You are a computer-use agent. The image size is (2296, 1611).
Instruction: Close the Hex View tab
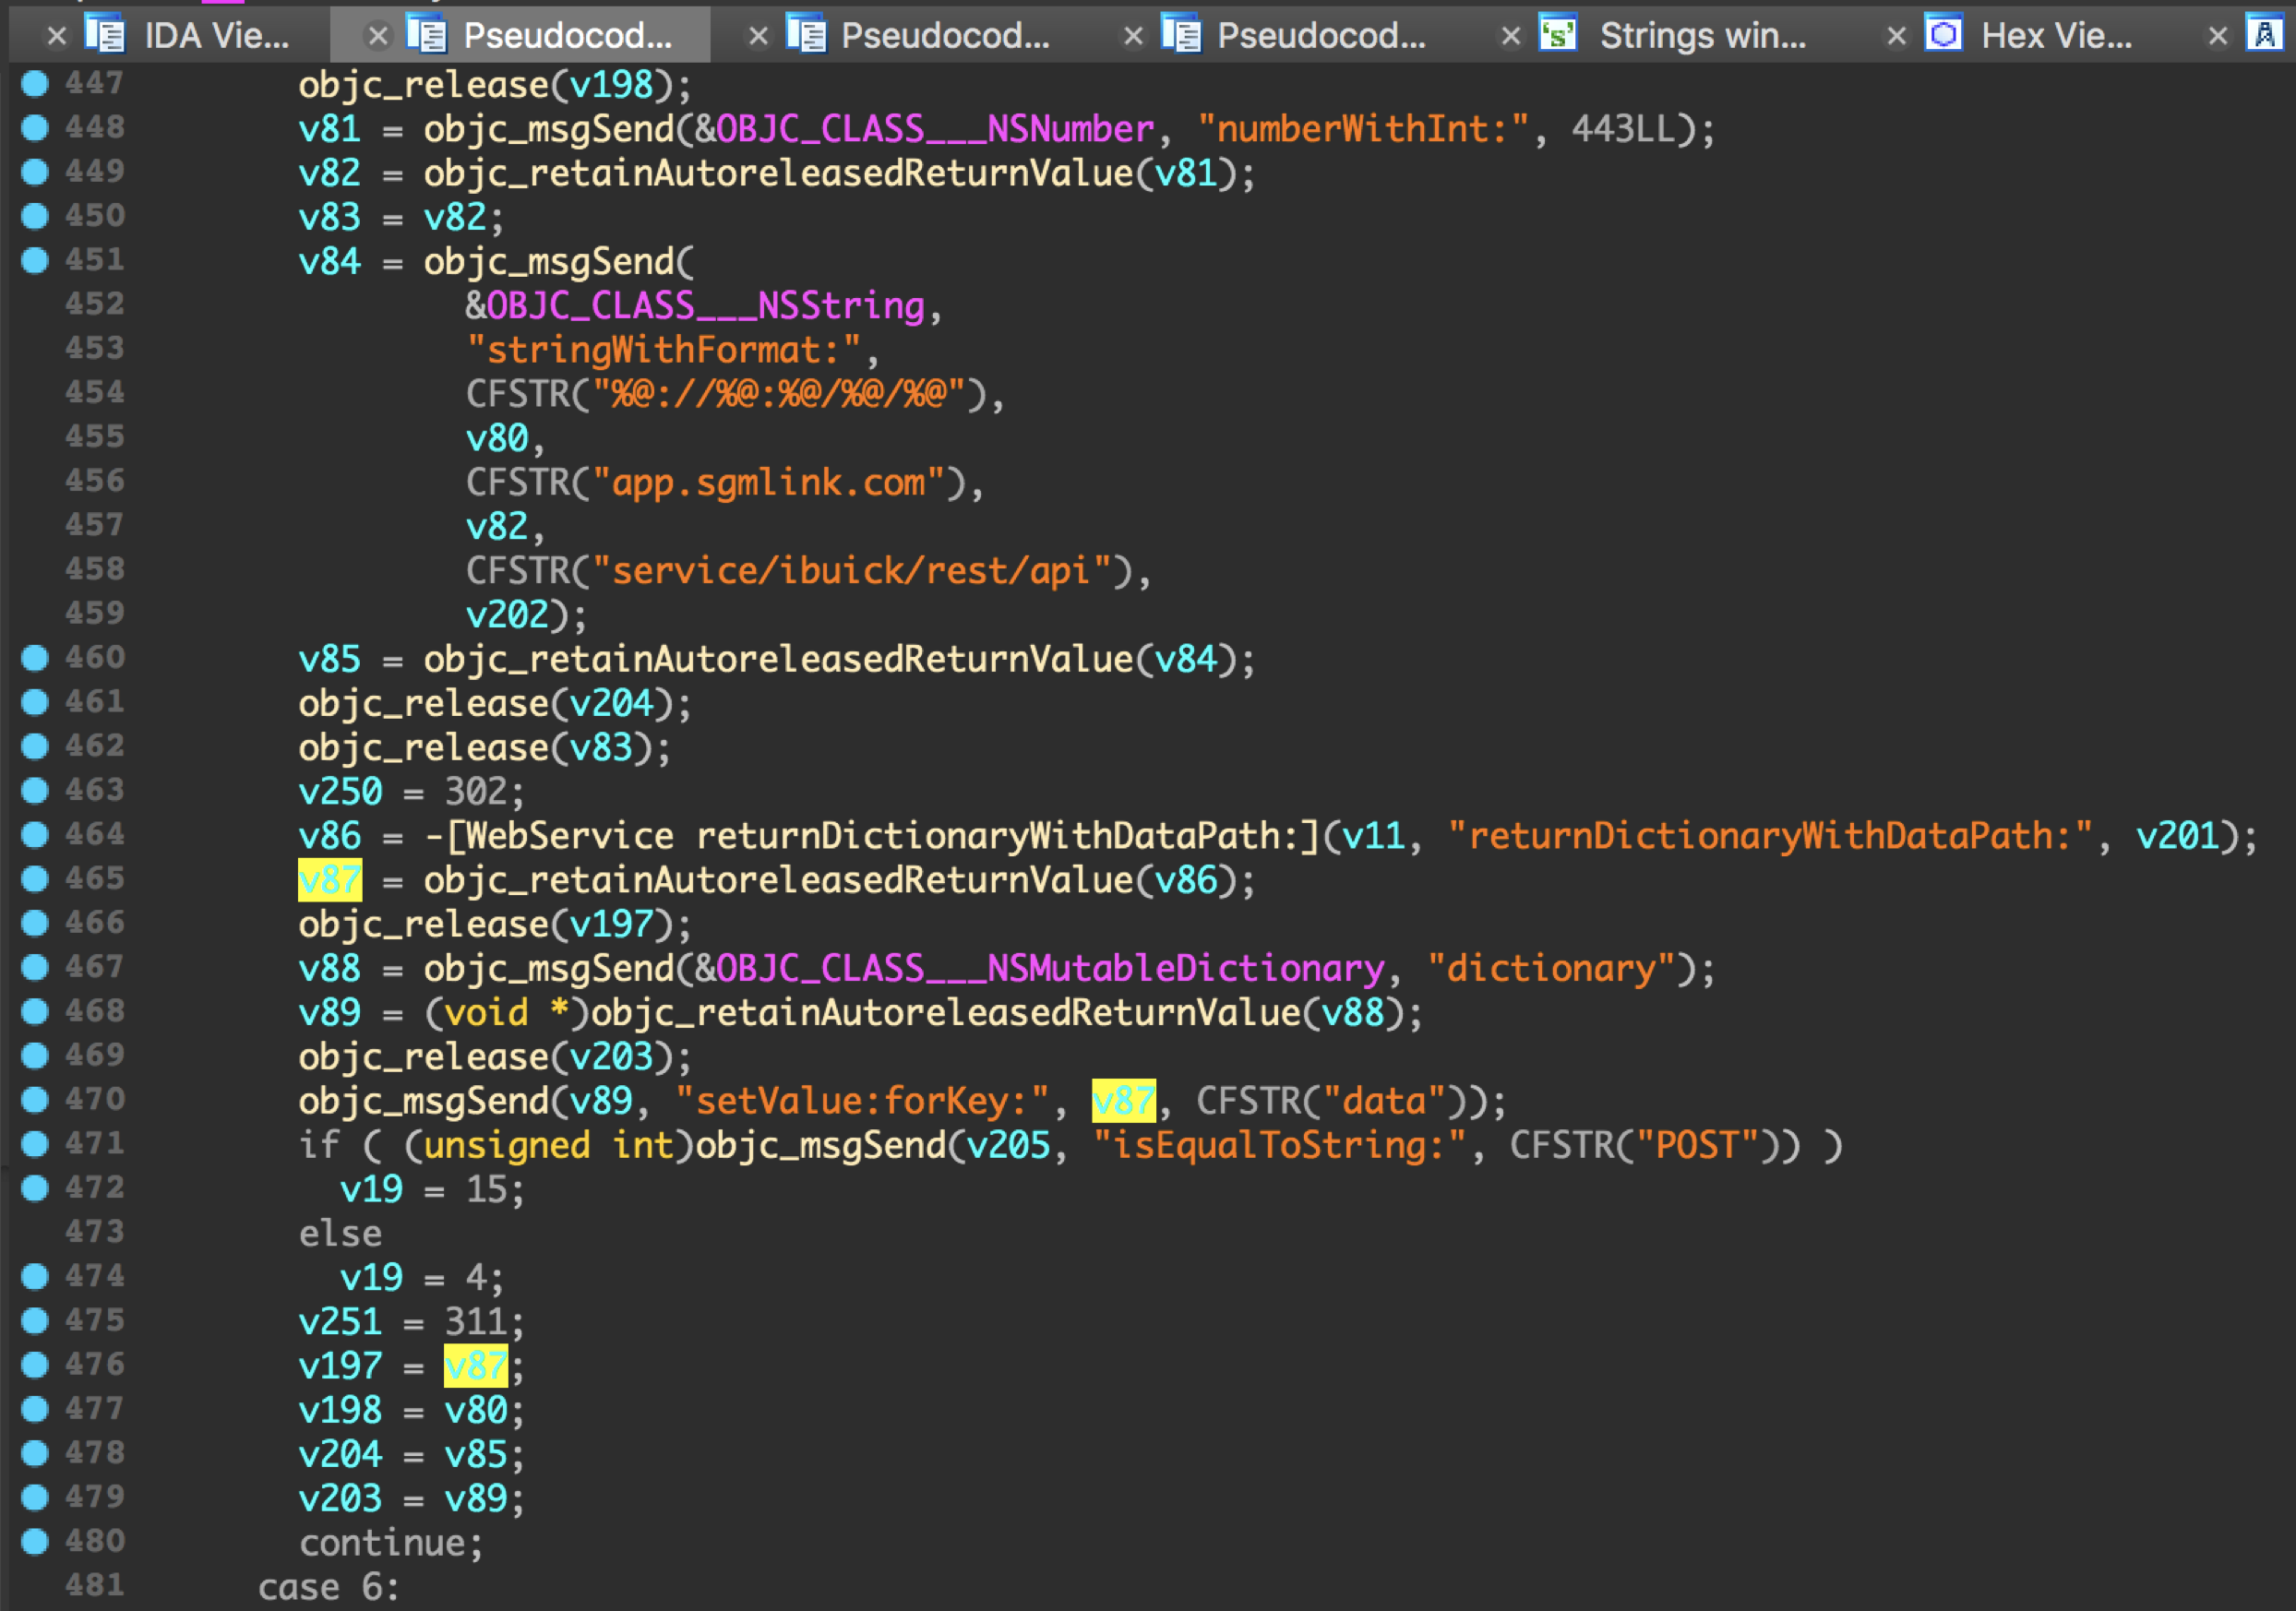[x=1896, y=36]
